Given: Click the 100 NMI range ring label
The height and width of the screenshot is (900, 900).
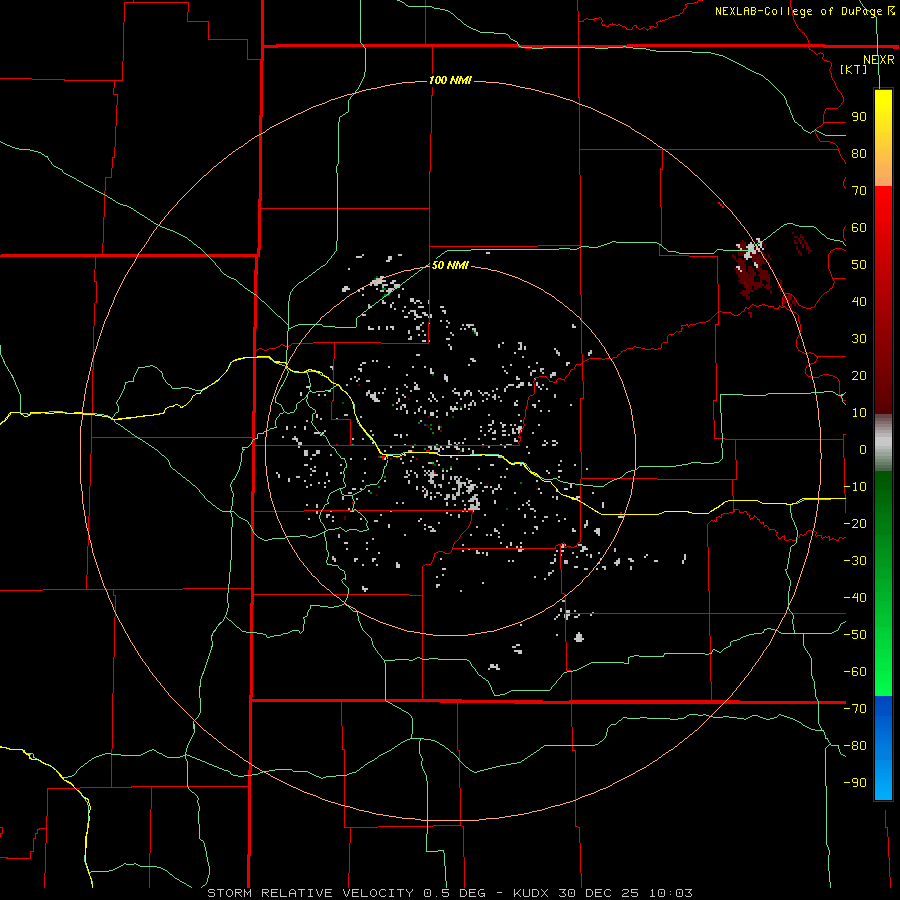Looking at the screenshot, I should 451,80.
